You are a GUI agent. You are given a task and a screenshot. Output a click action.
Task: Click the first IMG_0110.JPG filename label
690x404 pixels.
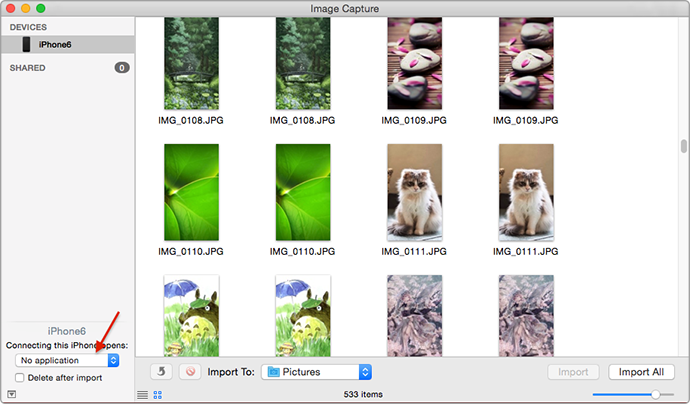click(x=191, y=251)
